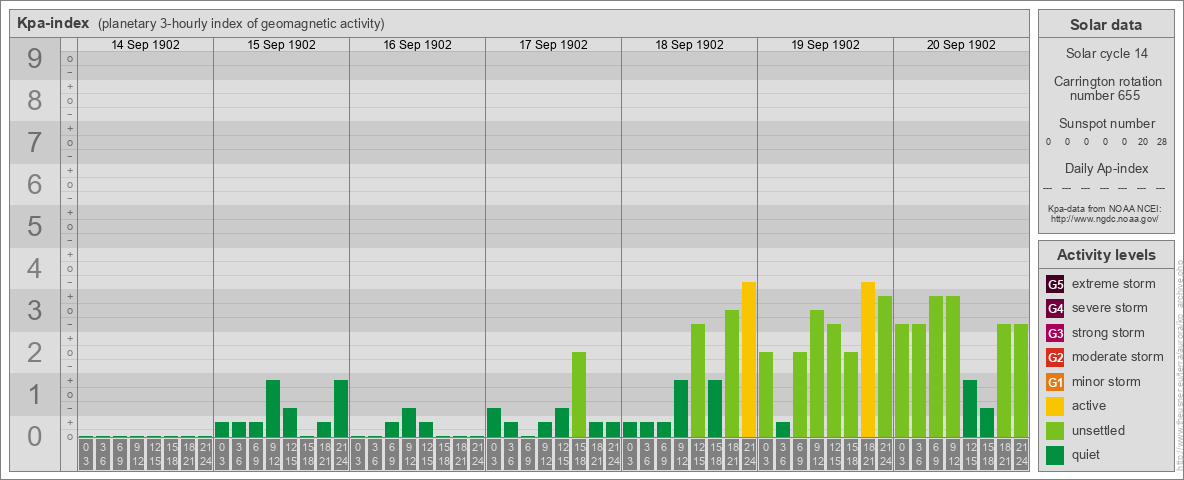The height and width of the screenshot is (480, 1184).
Task: Click the sunspot value 28
Action: point(1162,142)
